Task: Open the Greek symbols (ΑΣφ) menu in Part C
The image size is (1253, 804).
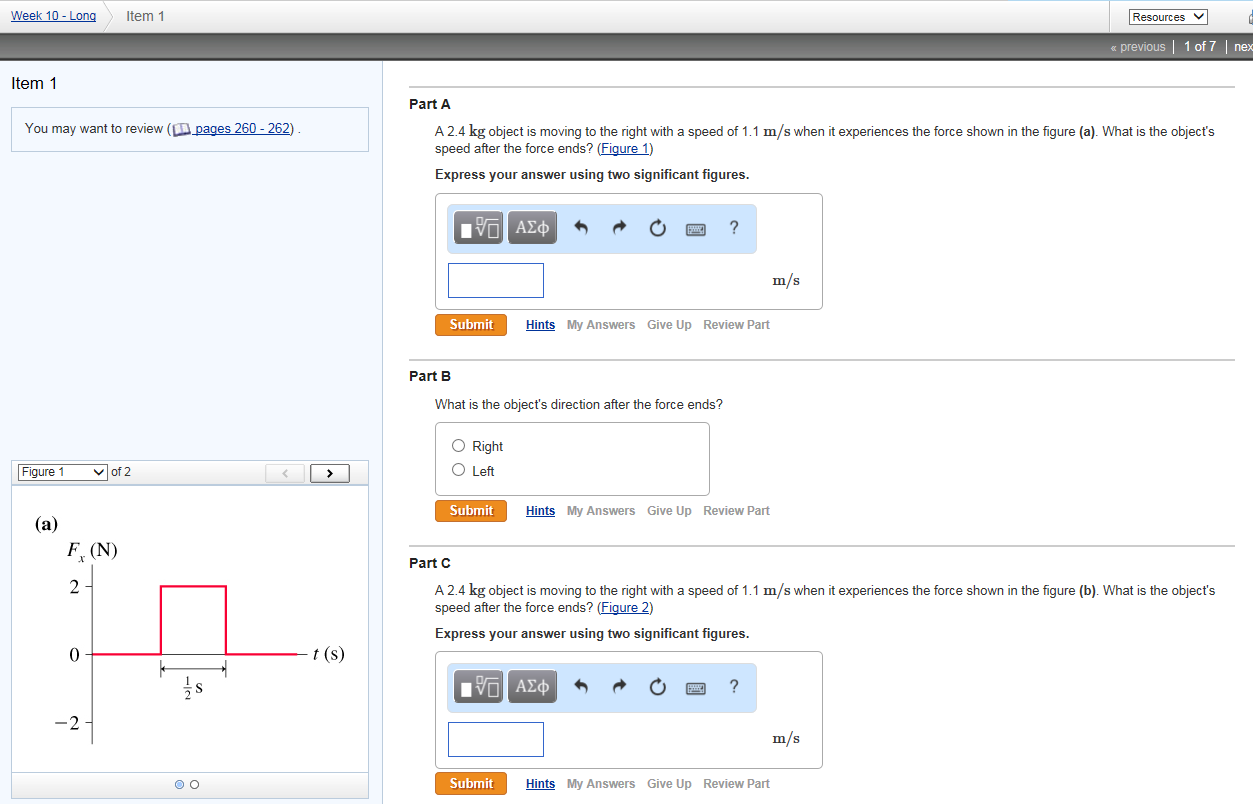Action: (531, 686)
